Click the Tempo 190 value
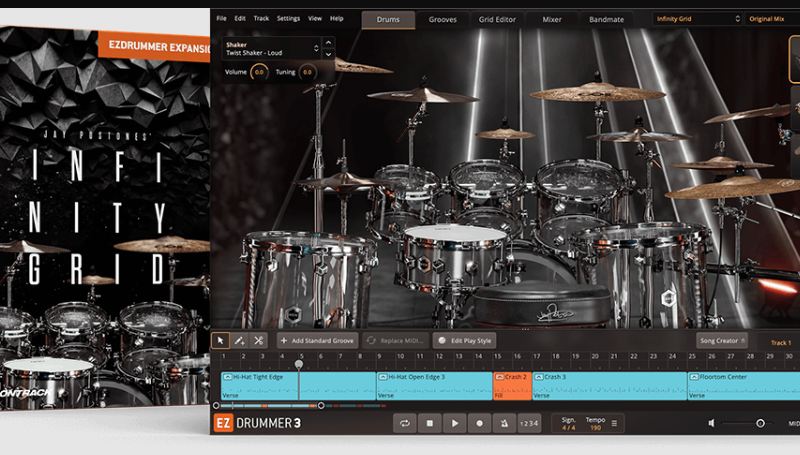 pos(595,427)
